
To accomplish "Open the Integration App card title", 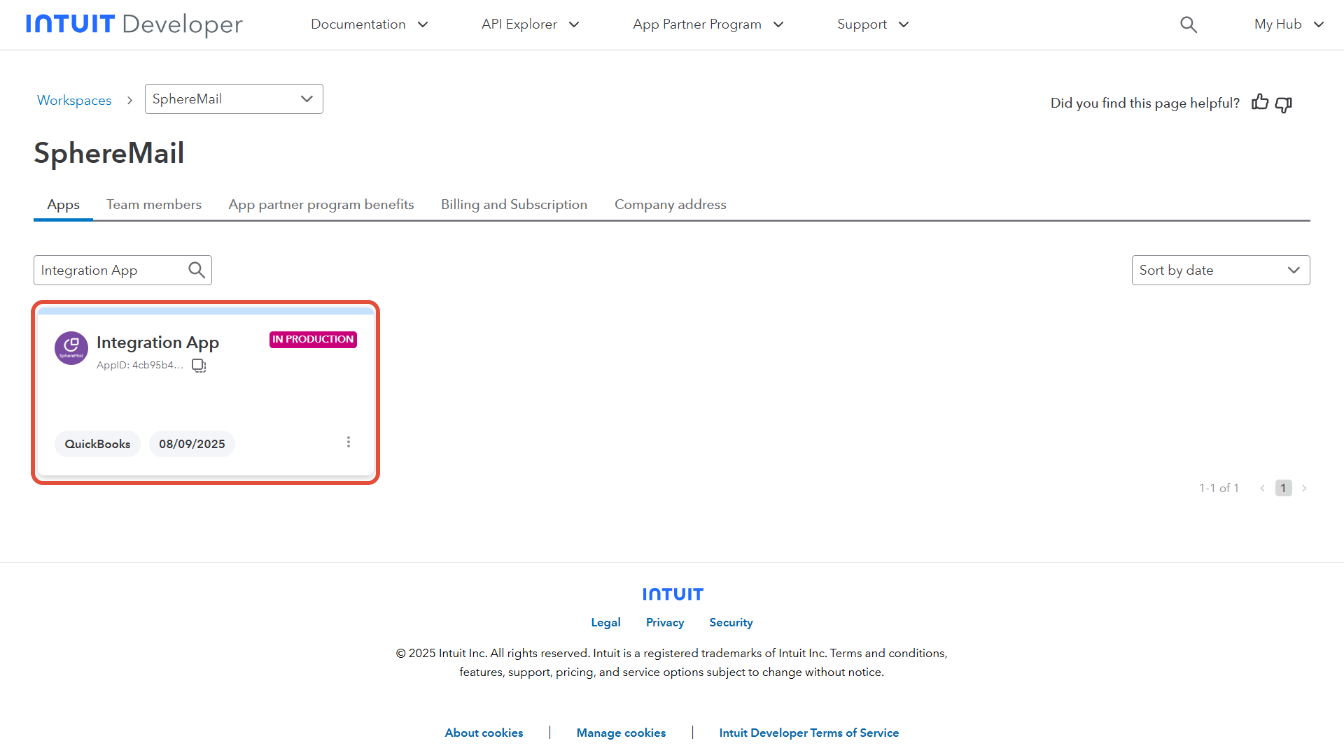I will tap(158, 342).
